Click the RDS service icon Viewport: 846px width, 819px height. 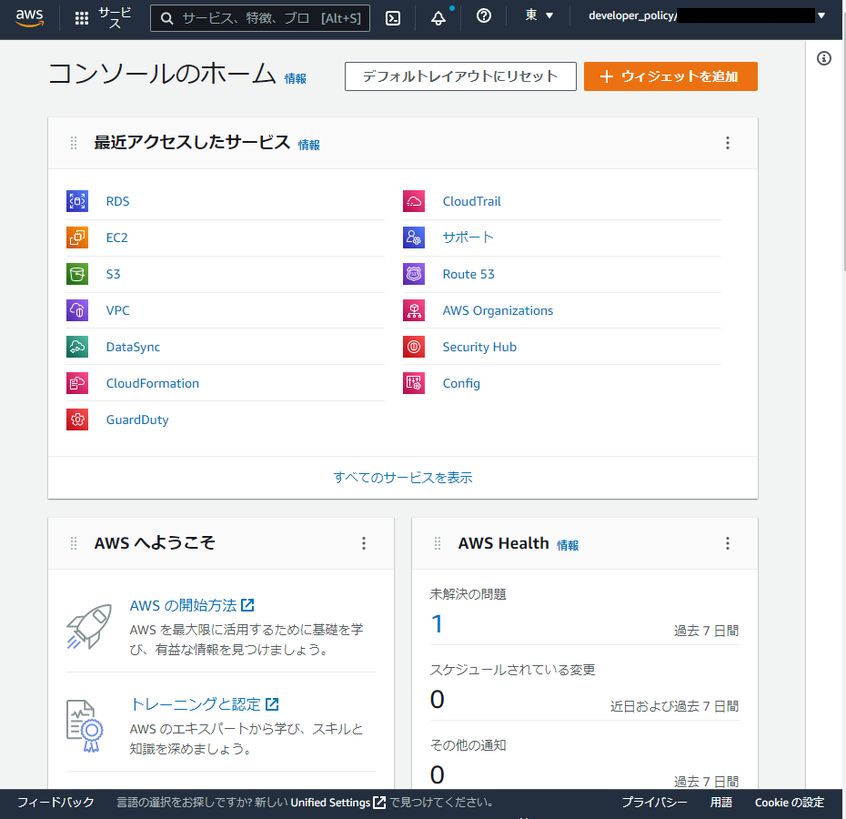(77, 201)
